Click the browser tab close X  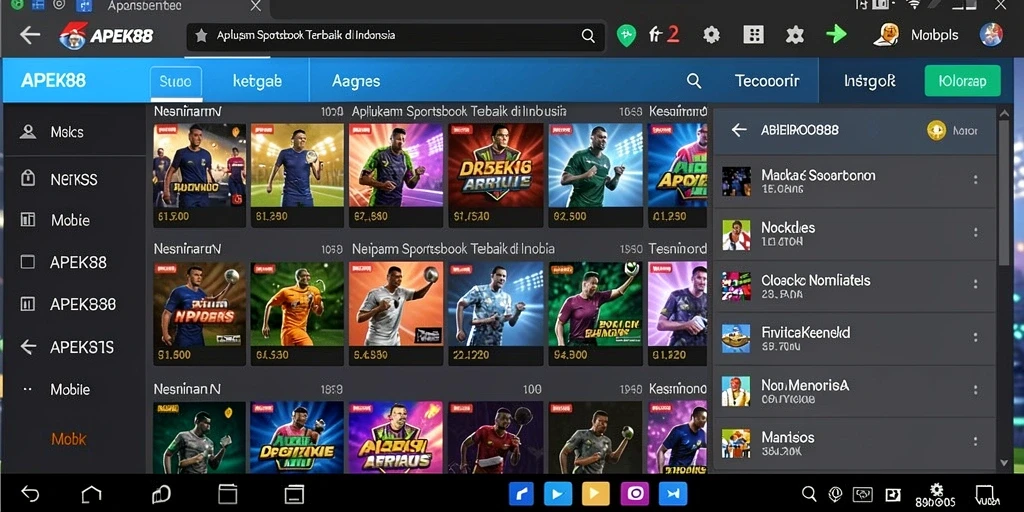pyautogui.click(x=255, y=6)
